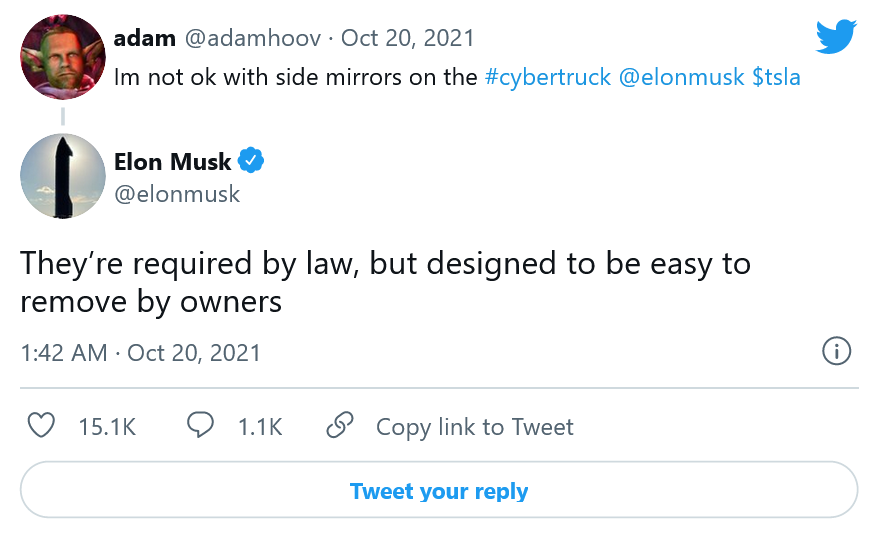The image size is (877, 543).
Task: Open the Elon Musk display name
Action: 172,161
